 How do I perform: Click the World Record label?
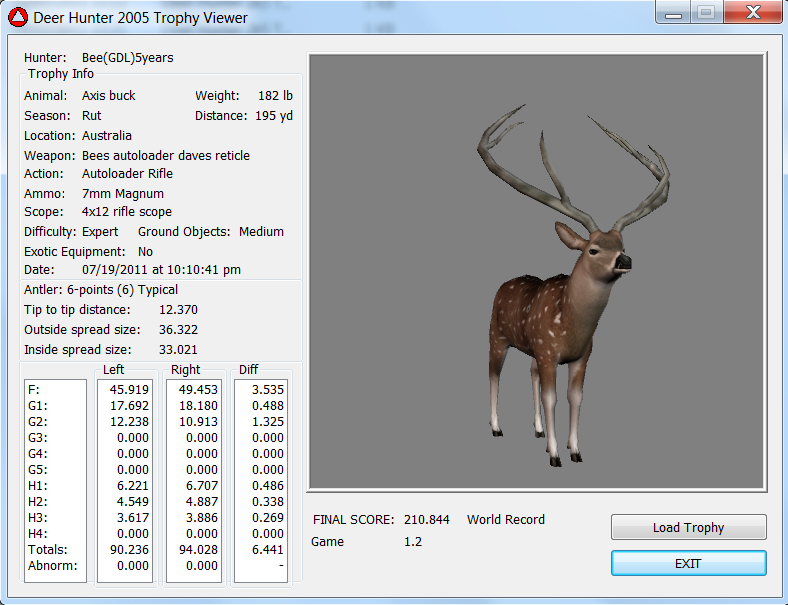[505, 520]
